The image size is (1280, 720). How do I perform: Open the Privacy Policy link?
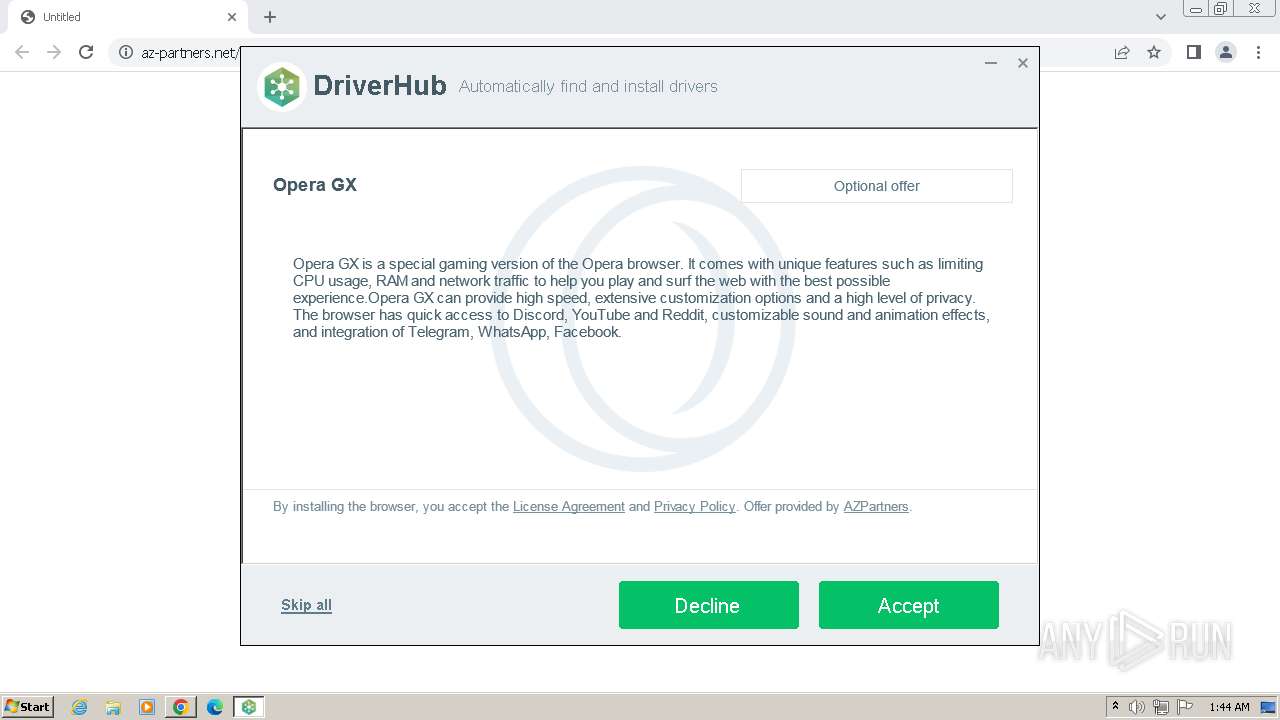694,507
